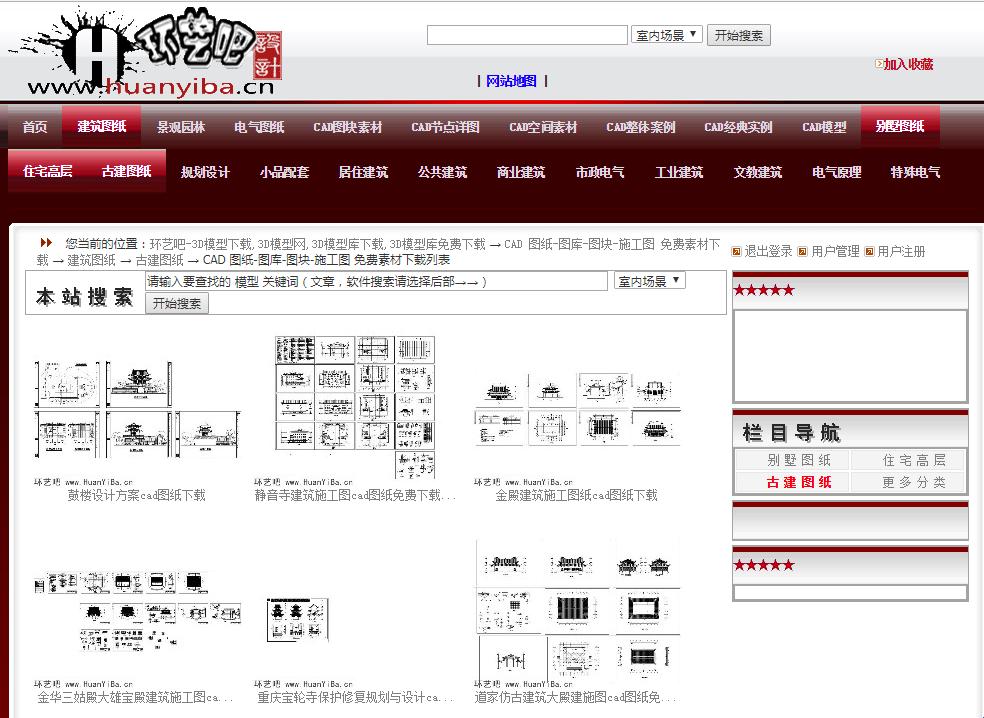Select 电气原理 sub-navigation item

pyautogui.click(x=837, y=172)
